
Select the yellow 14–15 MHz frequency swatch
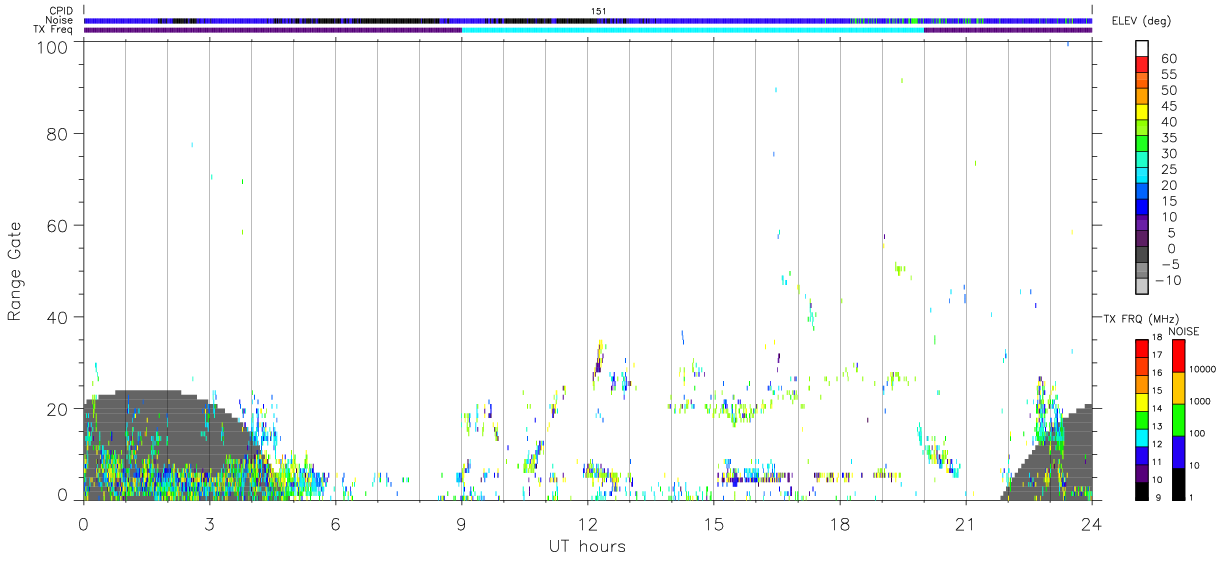pyautogui.click(x=1142, y=402)
